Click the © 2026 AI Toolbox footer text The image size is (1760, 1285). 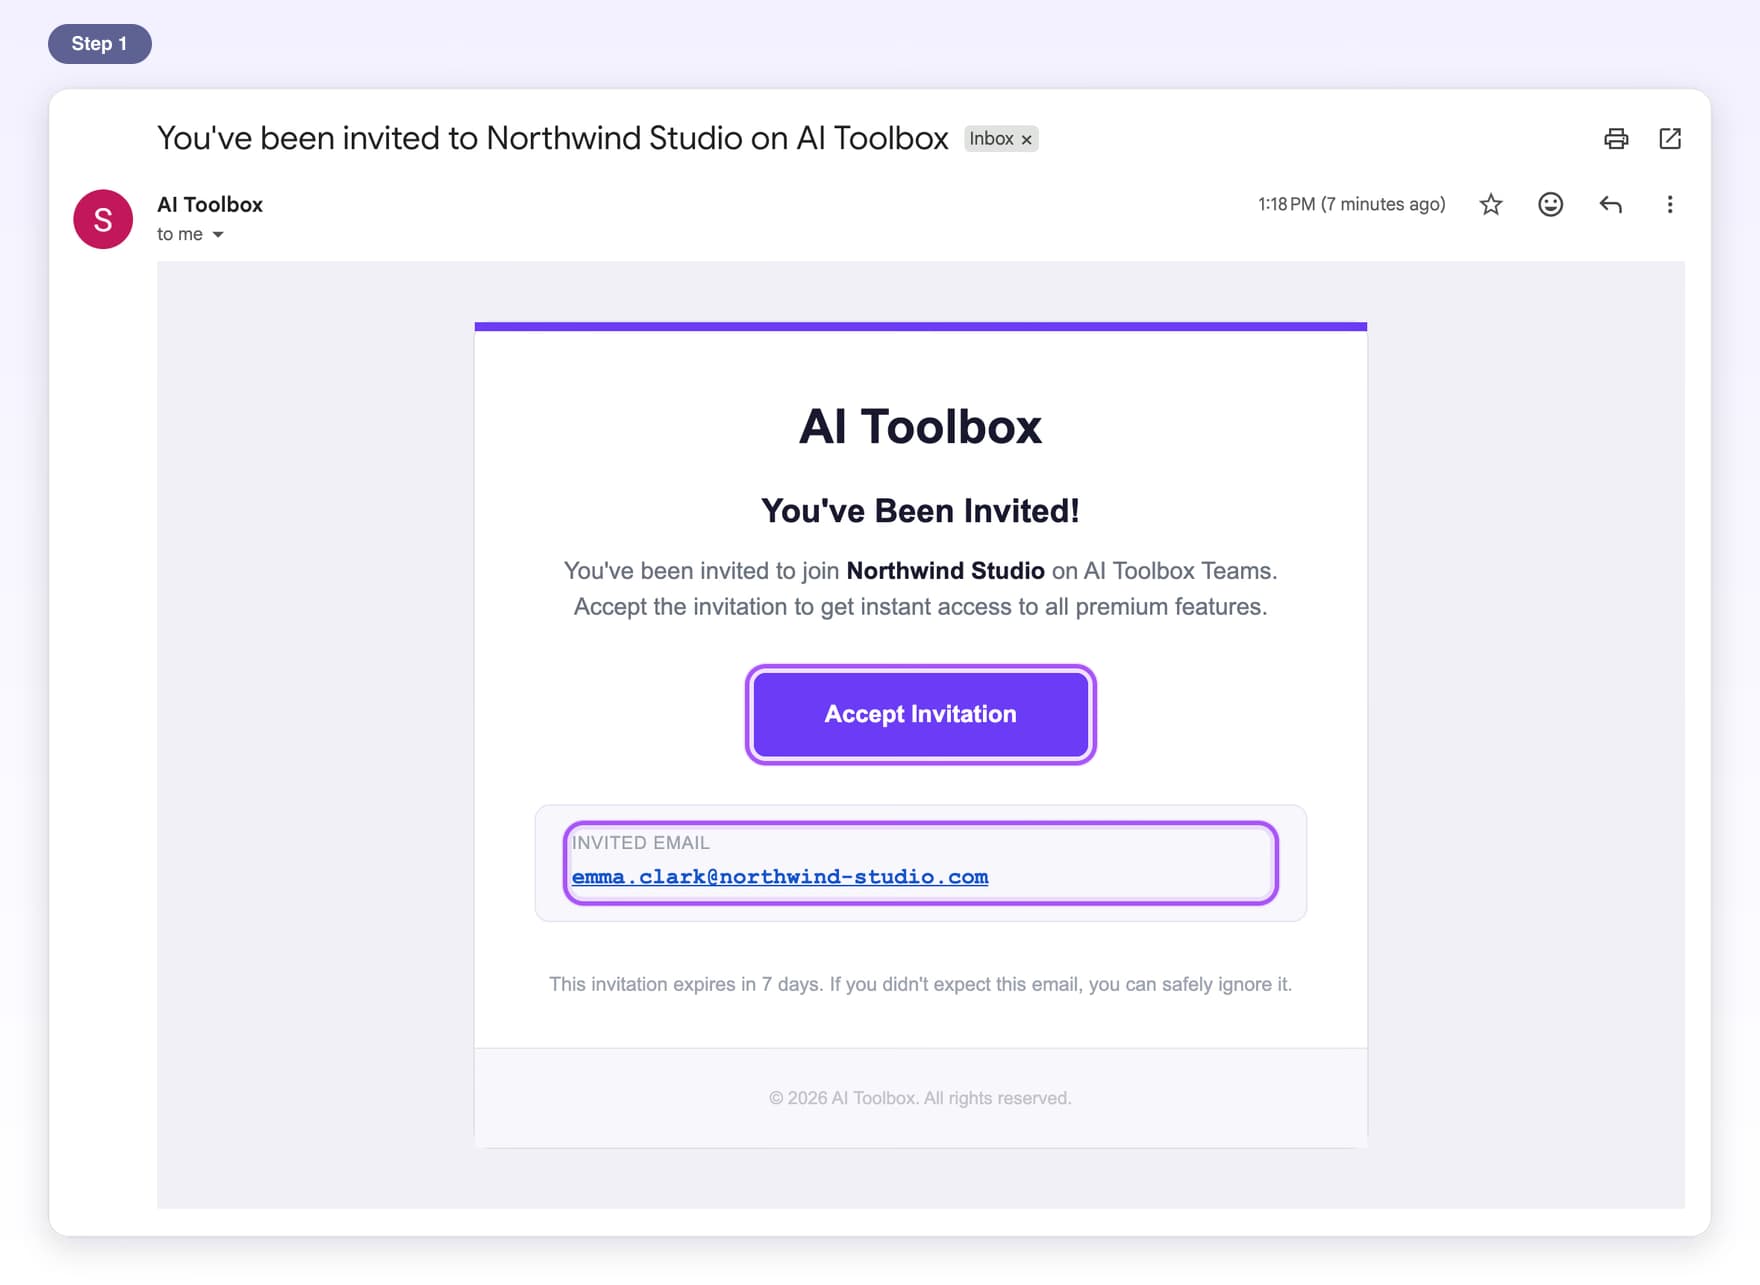coord(920,1097)
